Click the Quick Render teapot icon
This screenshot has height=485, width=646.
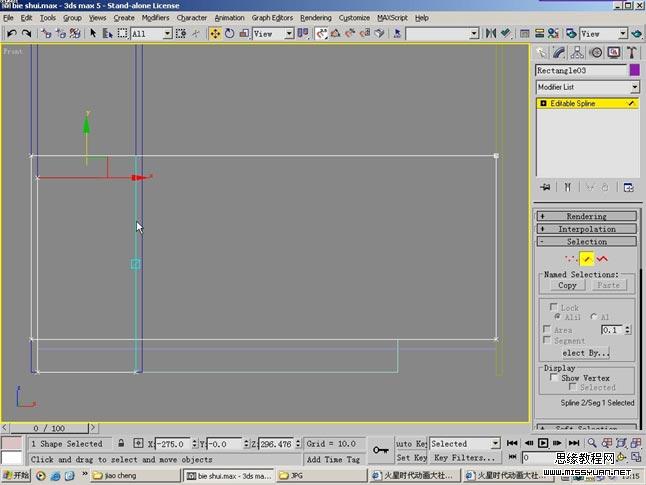pyautogui.click(x=637, y=33)
